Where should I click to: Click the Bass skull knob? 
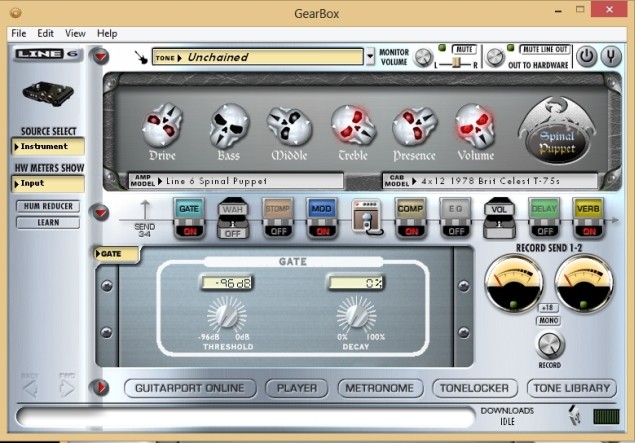(x=229, y=125)
